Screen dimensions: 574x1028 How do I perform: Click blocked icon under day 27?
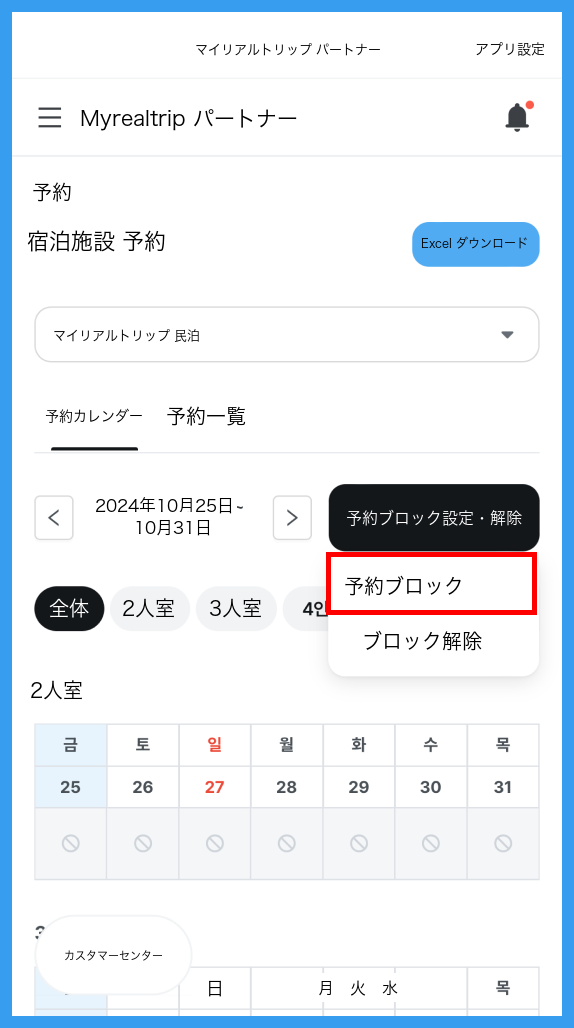tap(215, 843)
